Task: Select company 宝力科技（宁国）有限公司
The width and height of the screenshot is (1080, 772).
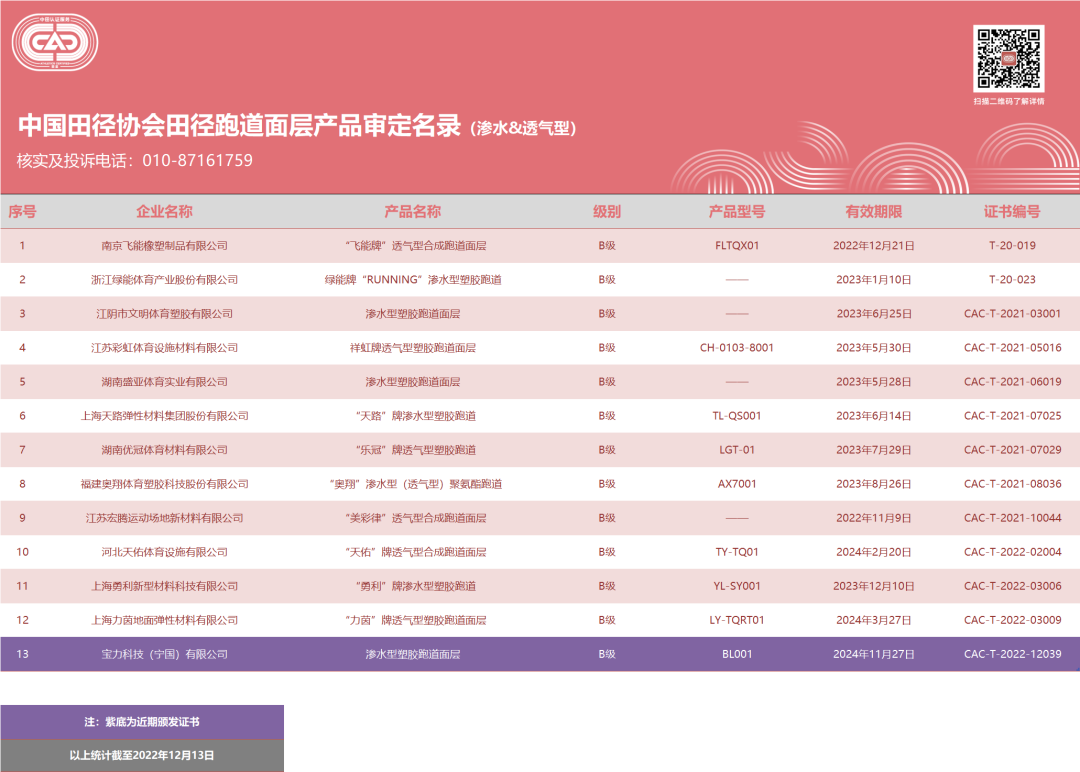Action: 164,654
